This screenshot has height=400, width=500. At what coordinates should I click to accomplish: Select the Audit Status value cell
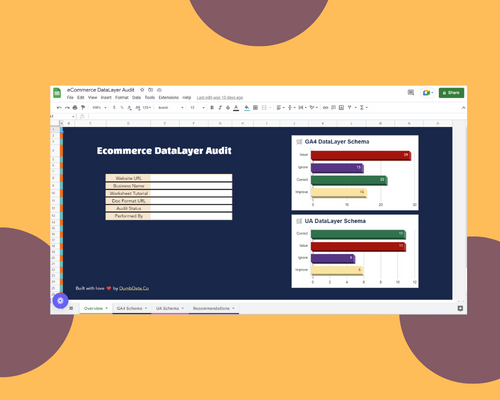[x=191, y=208]
